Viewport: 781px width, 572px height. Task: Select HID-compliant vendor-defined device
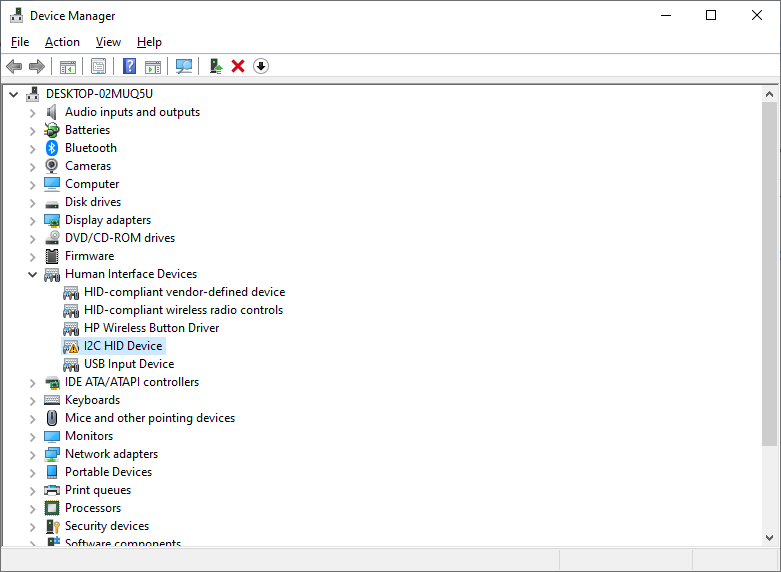pyautogui.click(x=184, y=292)
